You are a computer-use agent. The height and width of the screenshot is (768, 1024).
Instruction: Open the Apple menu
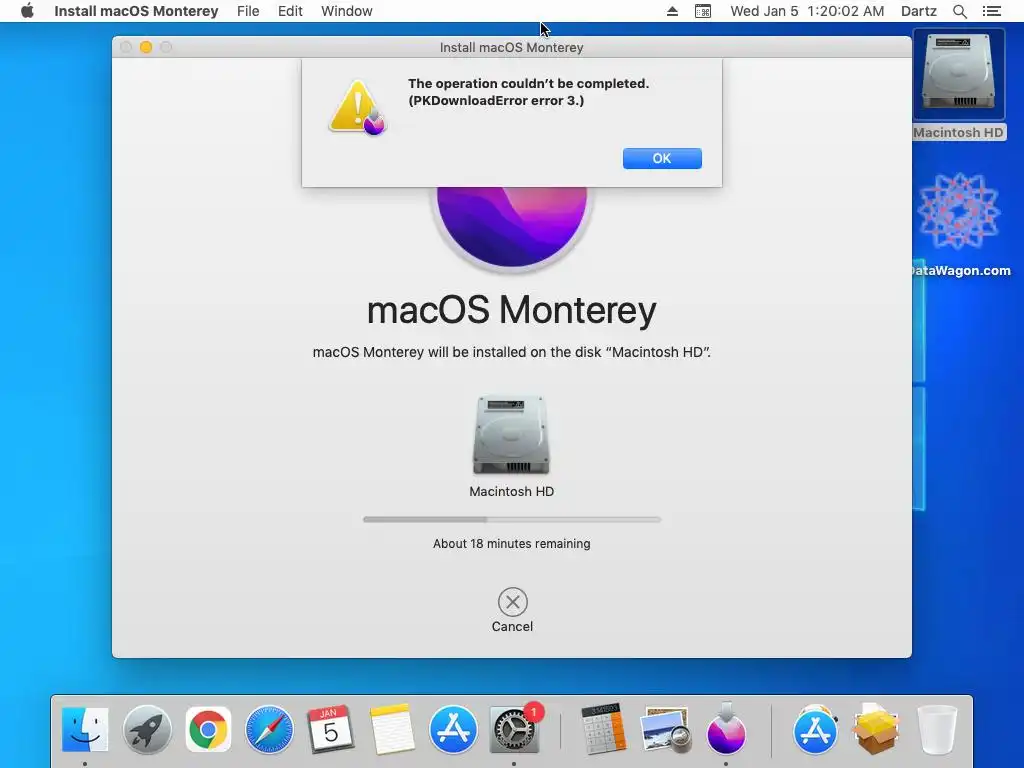click(27, 11)
